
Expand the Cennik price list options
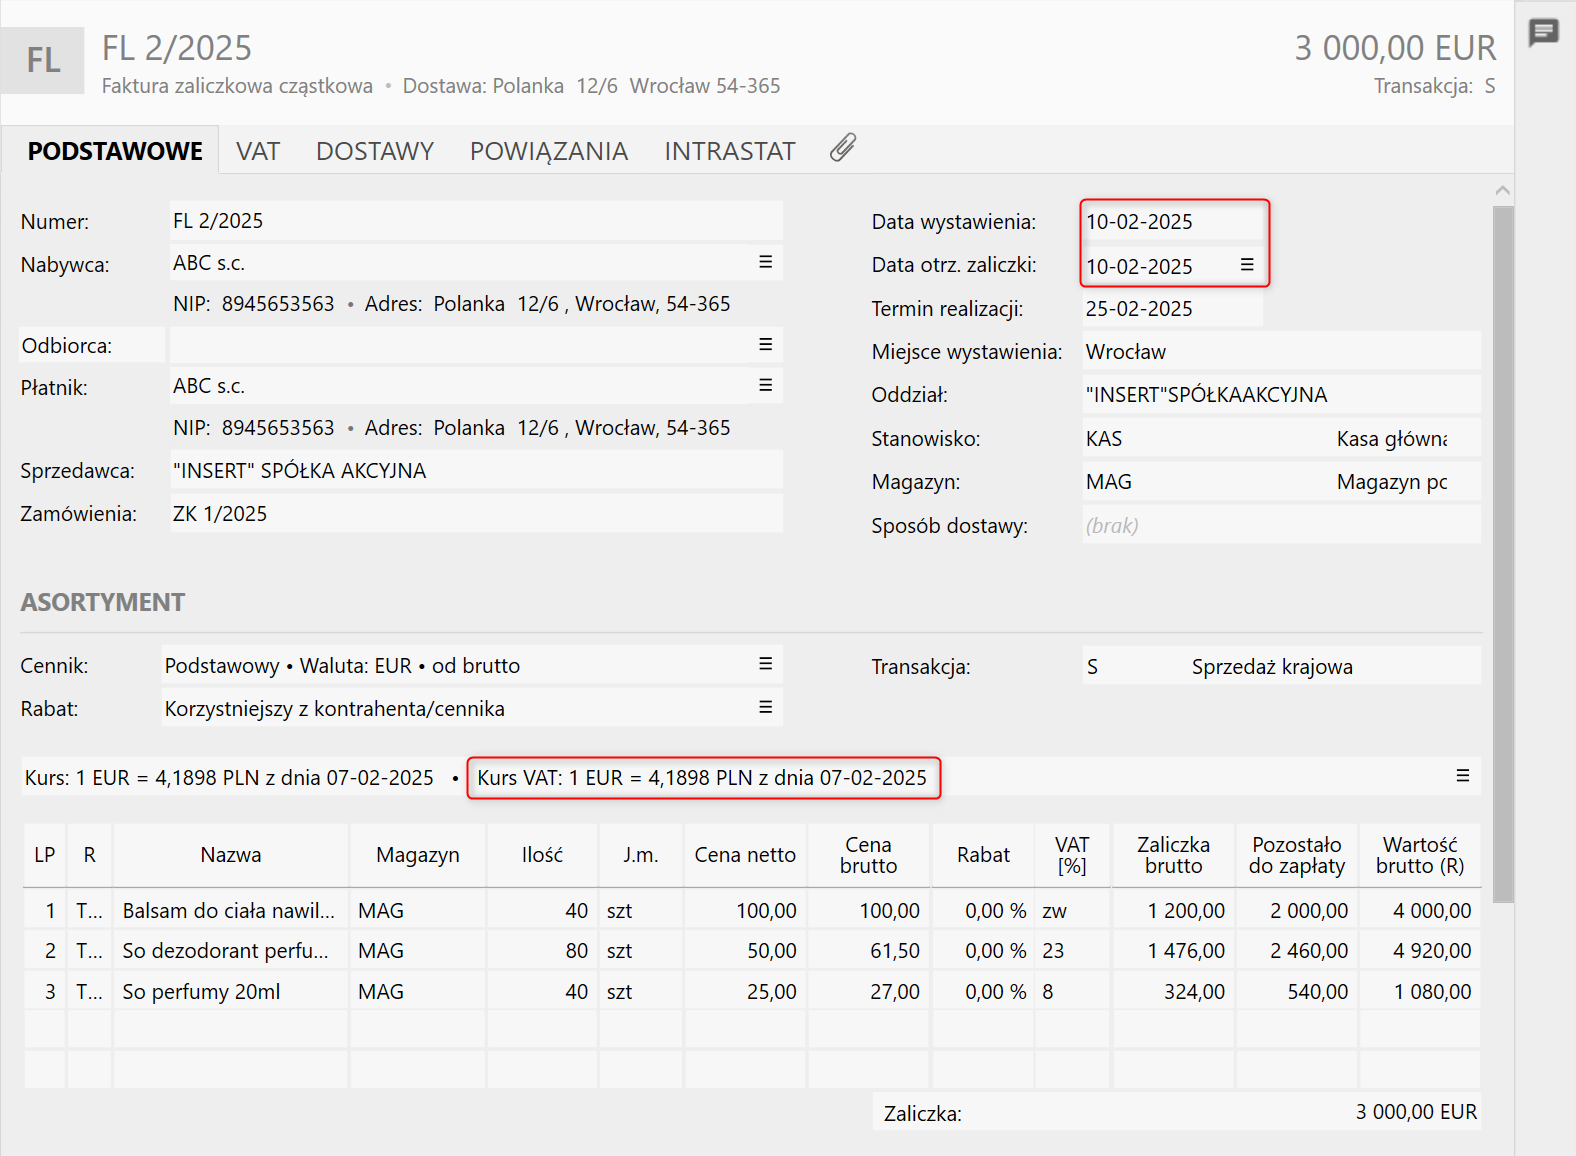tap(765, 664)
